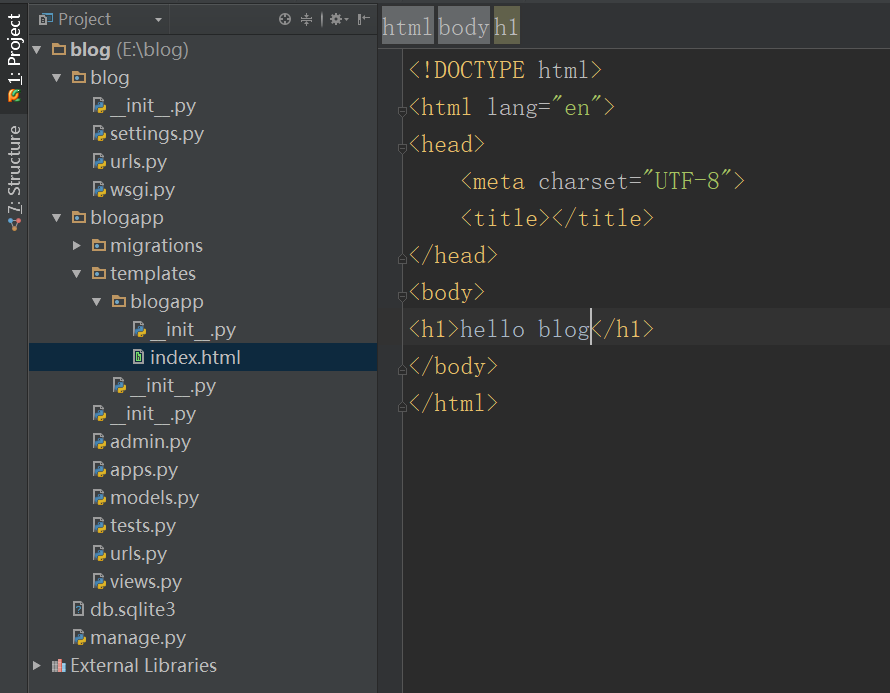Open the Project view type dropdown
This screenshot has width=890, height=693.
coord(158,20)
